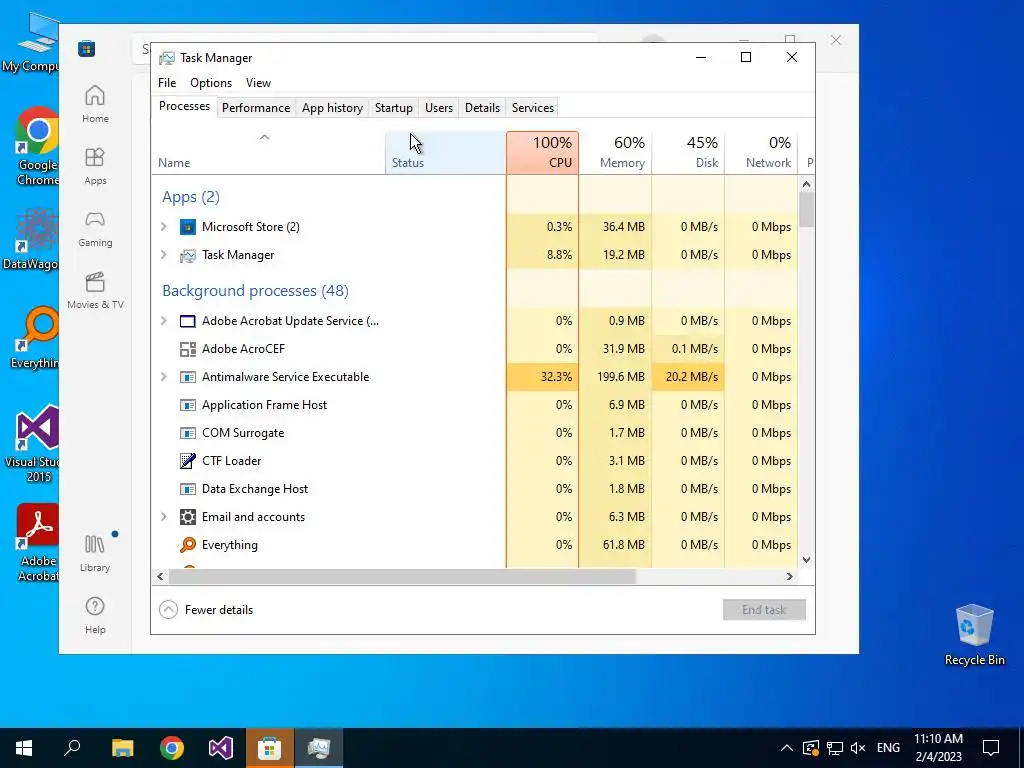Click the horizontal scrollbar thumb
The image size is (1024, 768).
click(402, 577)
